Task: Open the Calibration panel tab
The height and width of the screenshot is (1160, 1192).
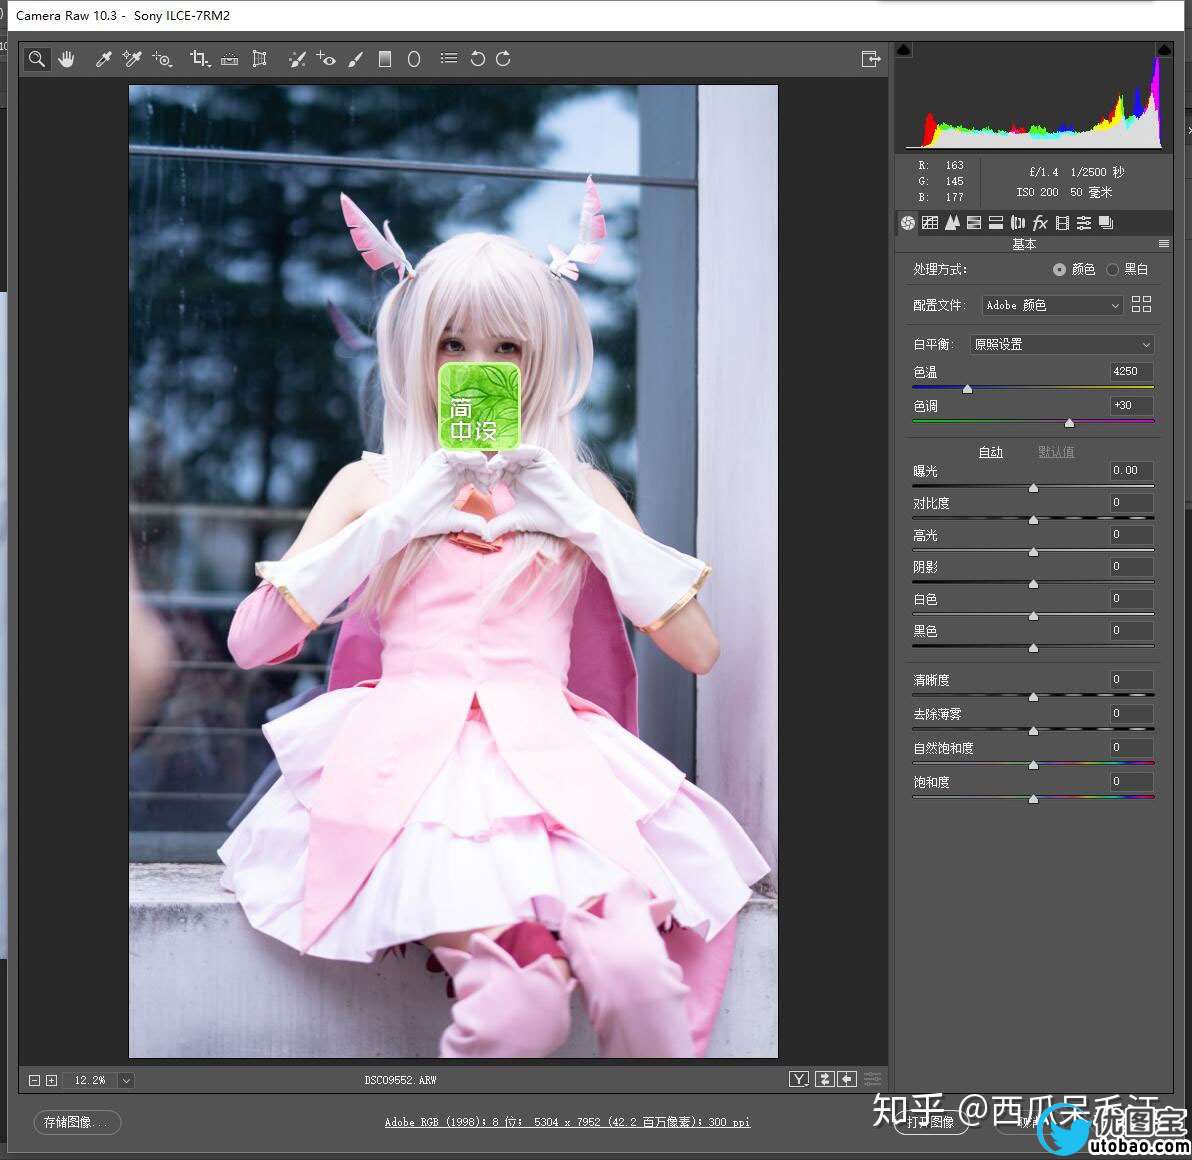Action: coord(1062,223)
